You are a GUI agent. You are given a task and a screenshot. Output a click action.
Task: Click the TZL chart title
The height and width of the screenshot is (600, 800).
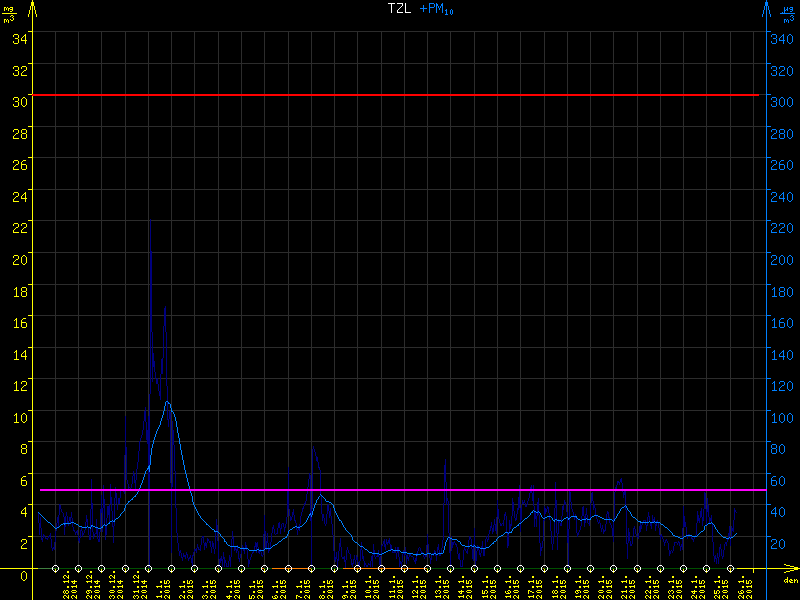click(x=399, y=9)
